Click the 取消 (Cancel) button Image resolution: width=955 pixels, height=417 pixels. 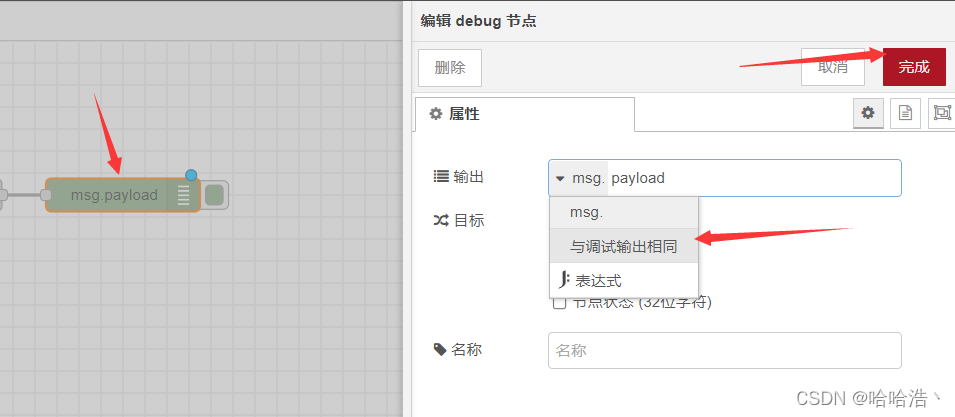click(833, 68)
